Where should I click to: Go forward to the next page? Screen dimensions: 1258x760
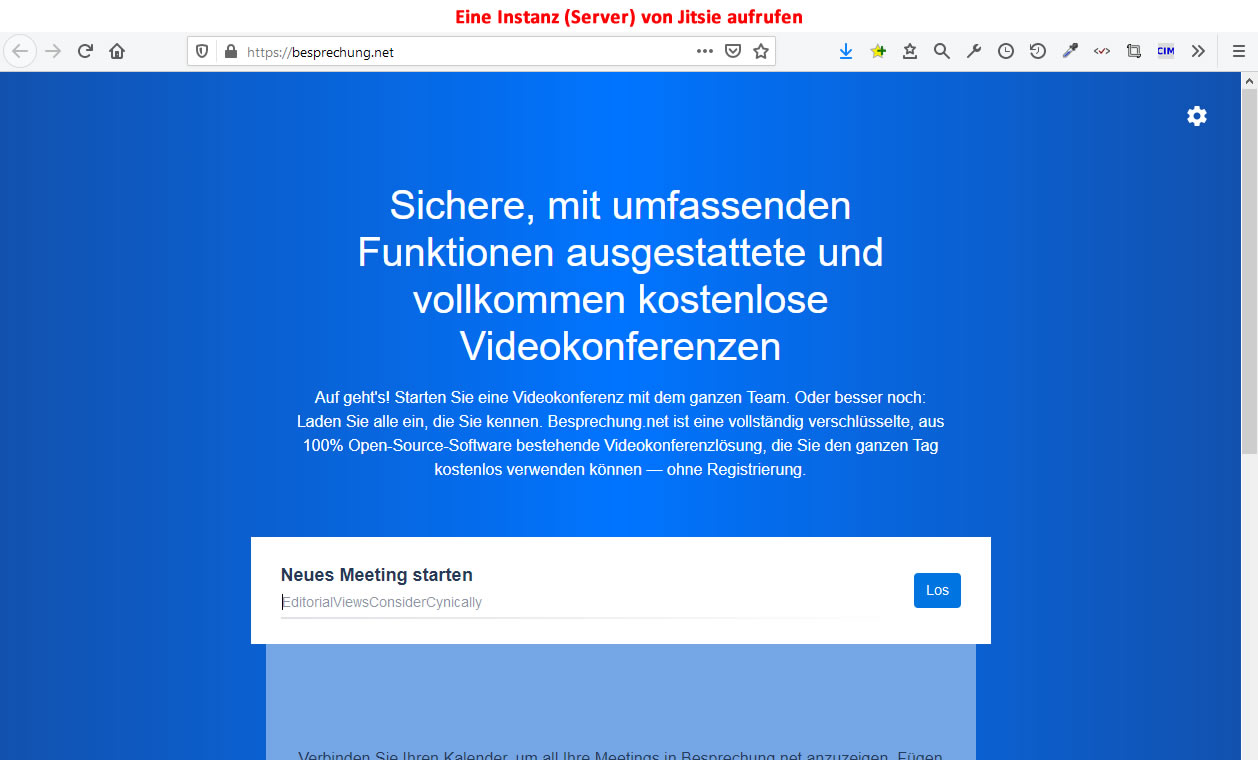click(x=53, y=51)
